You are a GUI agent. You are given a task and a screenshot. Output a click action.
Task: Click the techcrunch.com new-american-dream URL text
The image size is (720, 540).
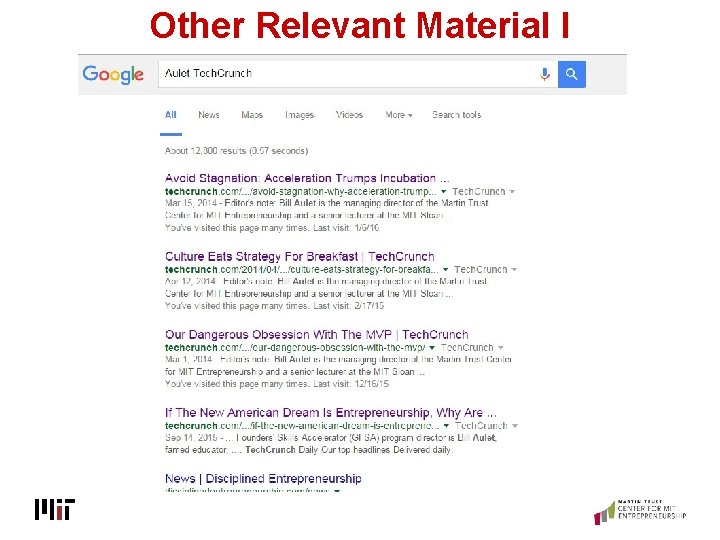coord(302,426)
